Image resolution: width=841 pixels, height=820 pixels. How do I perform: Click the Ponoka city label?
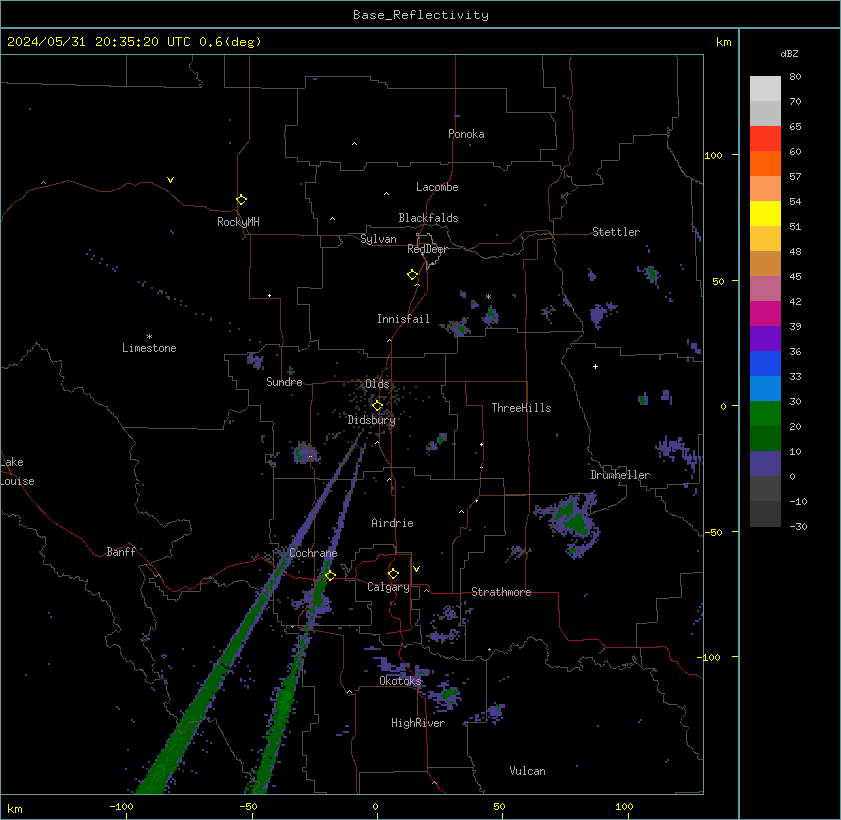(x=466, y=134)
